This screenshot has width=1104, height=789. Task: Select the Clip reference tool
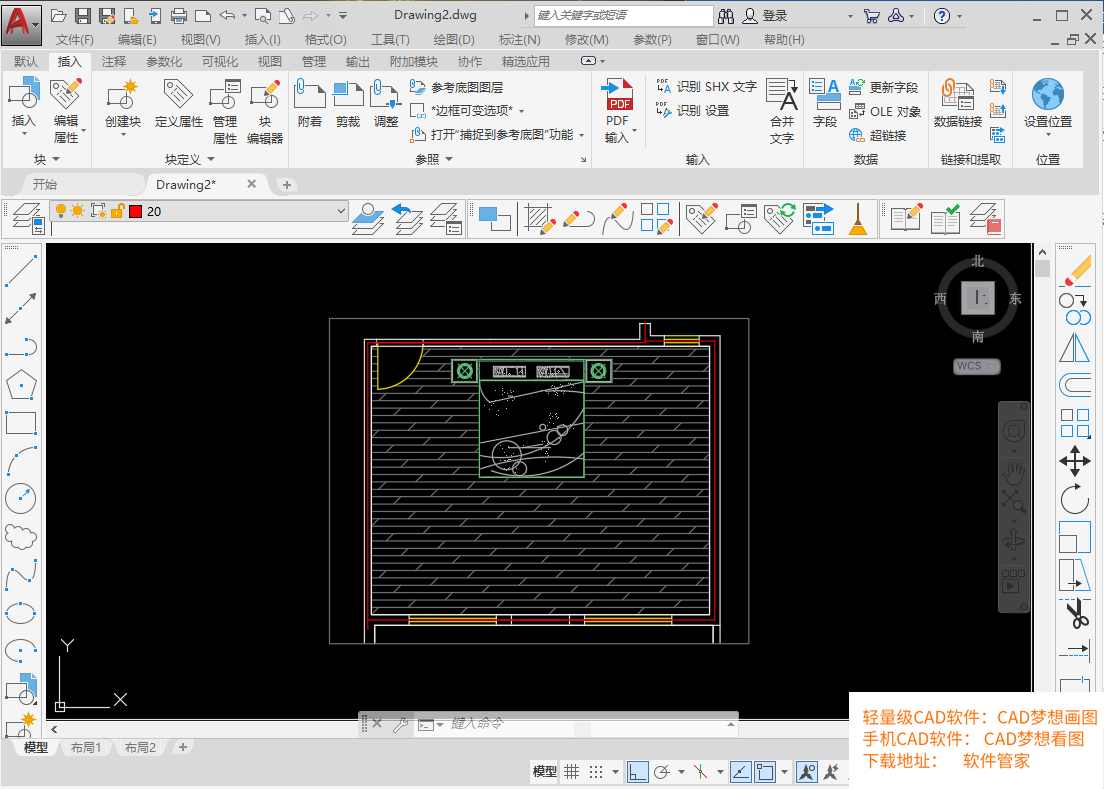[x=348, y=94]
